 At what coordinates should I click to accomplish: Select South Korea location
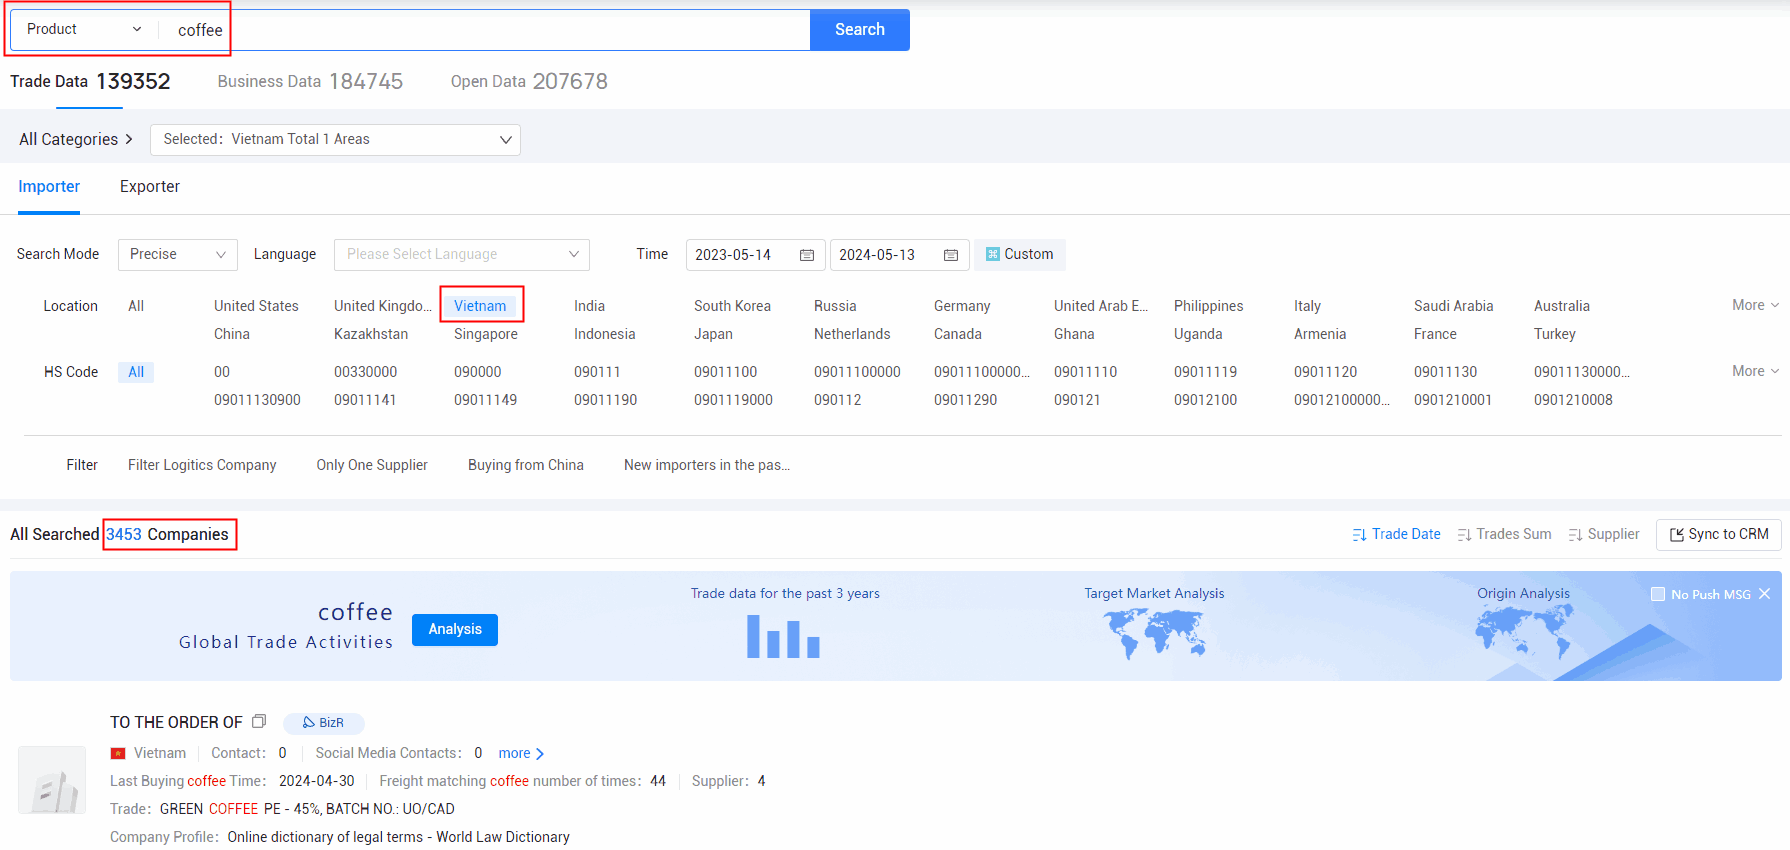pos(732,306)
